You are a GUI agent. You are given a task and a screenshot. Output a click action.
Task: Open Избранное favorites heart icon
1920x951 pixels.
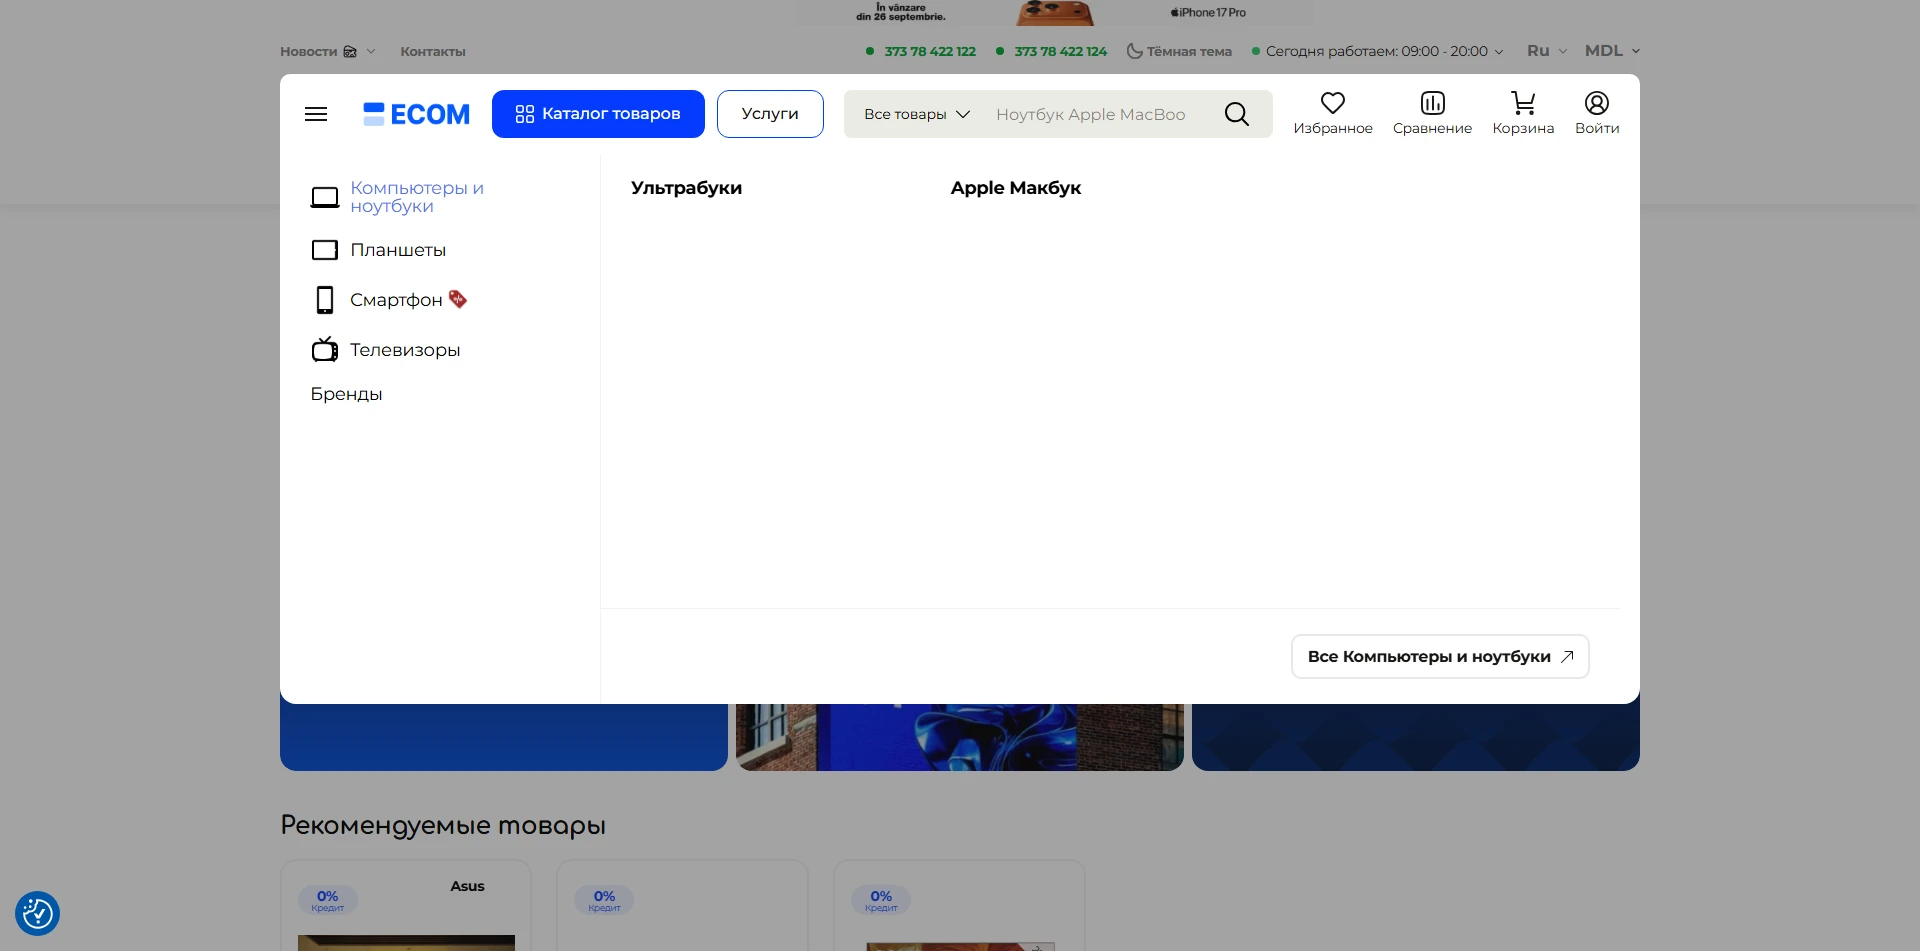point(1333,103)
